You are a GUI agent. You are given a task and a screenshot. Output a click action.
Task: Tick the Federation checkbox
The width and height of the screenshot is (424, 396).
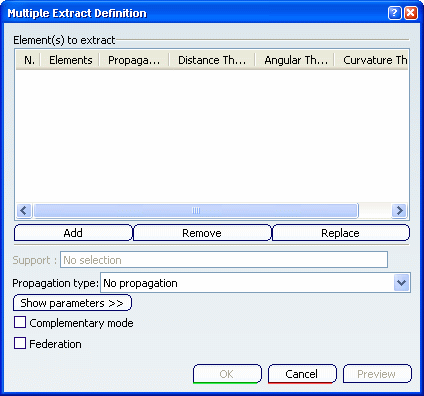[x=20, y=343]
